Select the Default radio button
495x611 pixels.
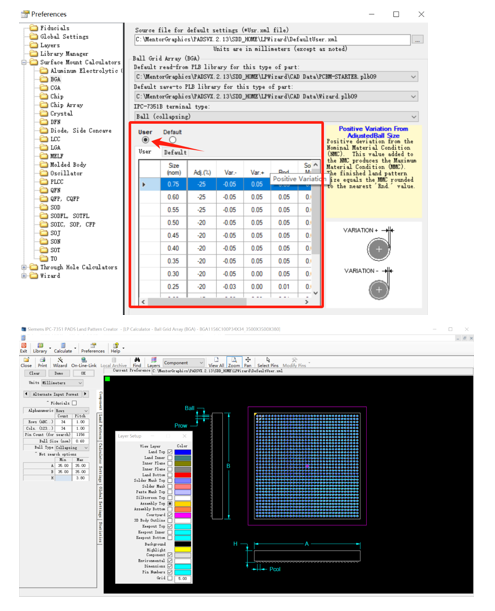click(172, 140)
